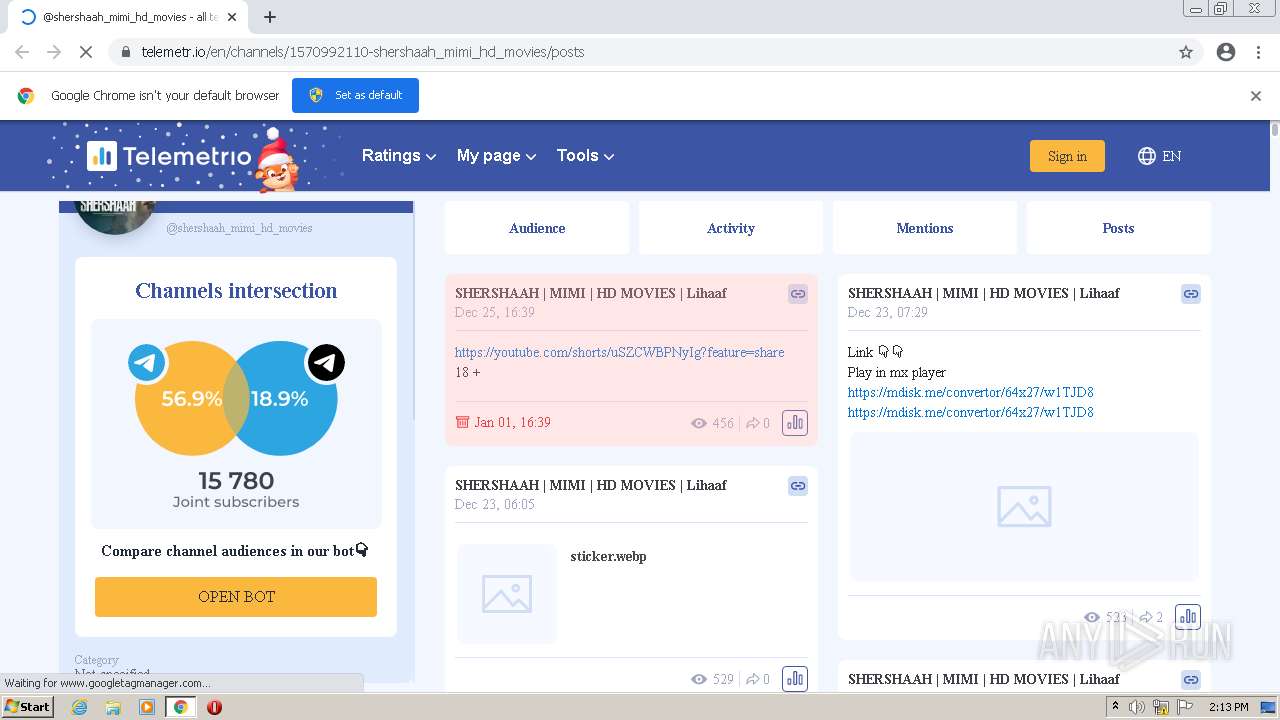Open the Chrome profile icon
Screen dimensions: 1280x720
[x=1226, y=52]
